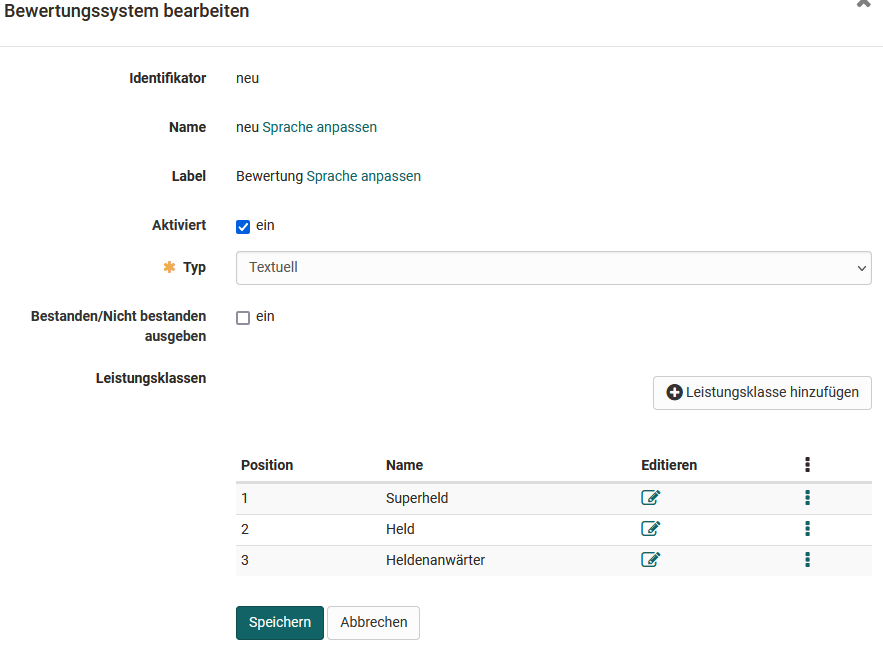Open Sprache anpassen next to Name

(319, 127)
